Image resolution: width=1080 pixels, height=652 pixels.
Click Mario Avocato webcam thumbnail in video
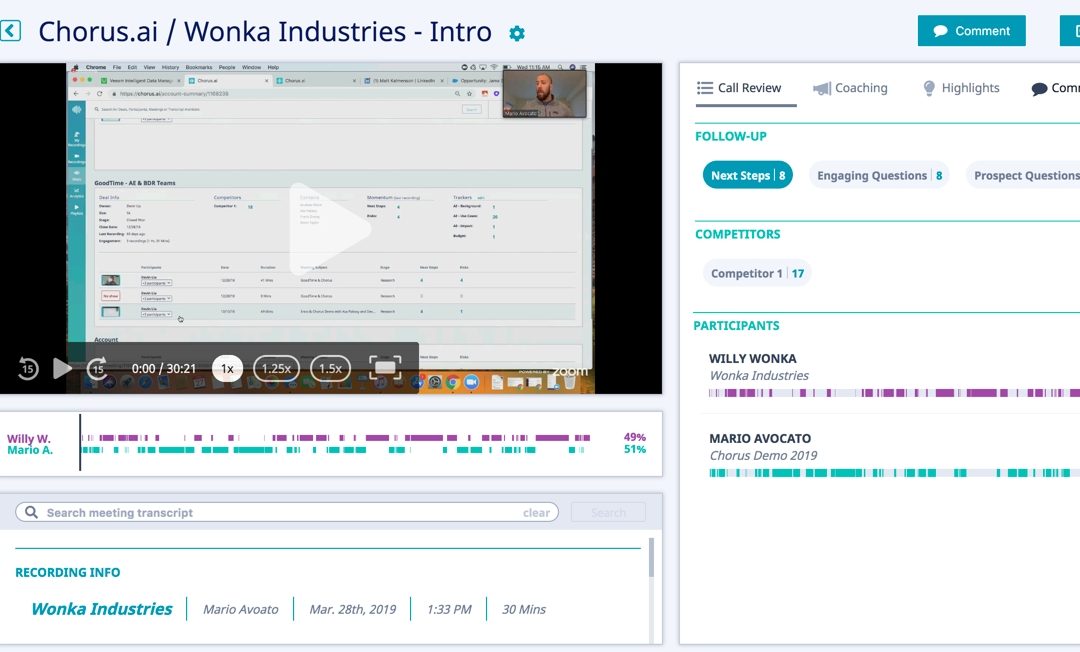click(x=545, y=93)
